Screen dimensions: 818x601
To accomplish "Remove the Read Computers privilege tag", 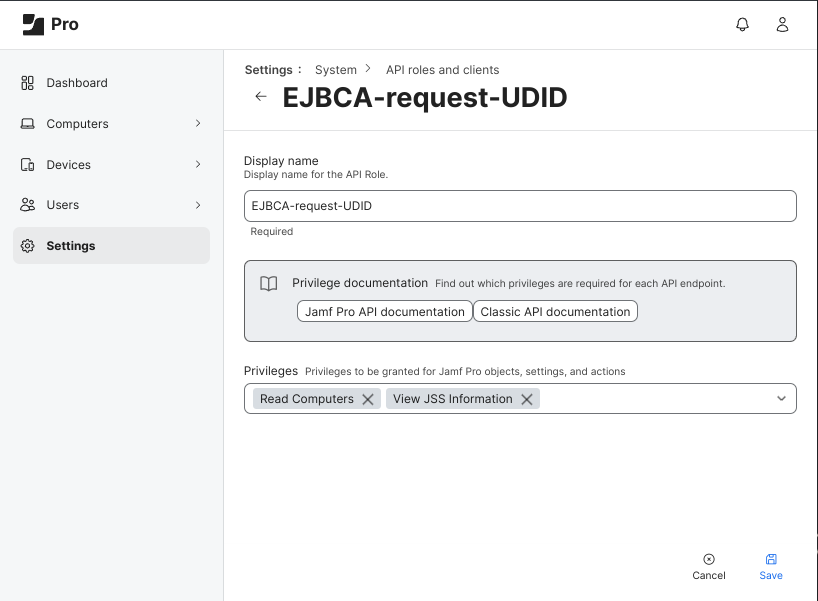I will [368, 399].
